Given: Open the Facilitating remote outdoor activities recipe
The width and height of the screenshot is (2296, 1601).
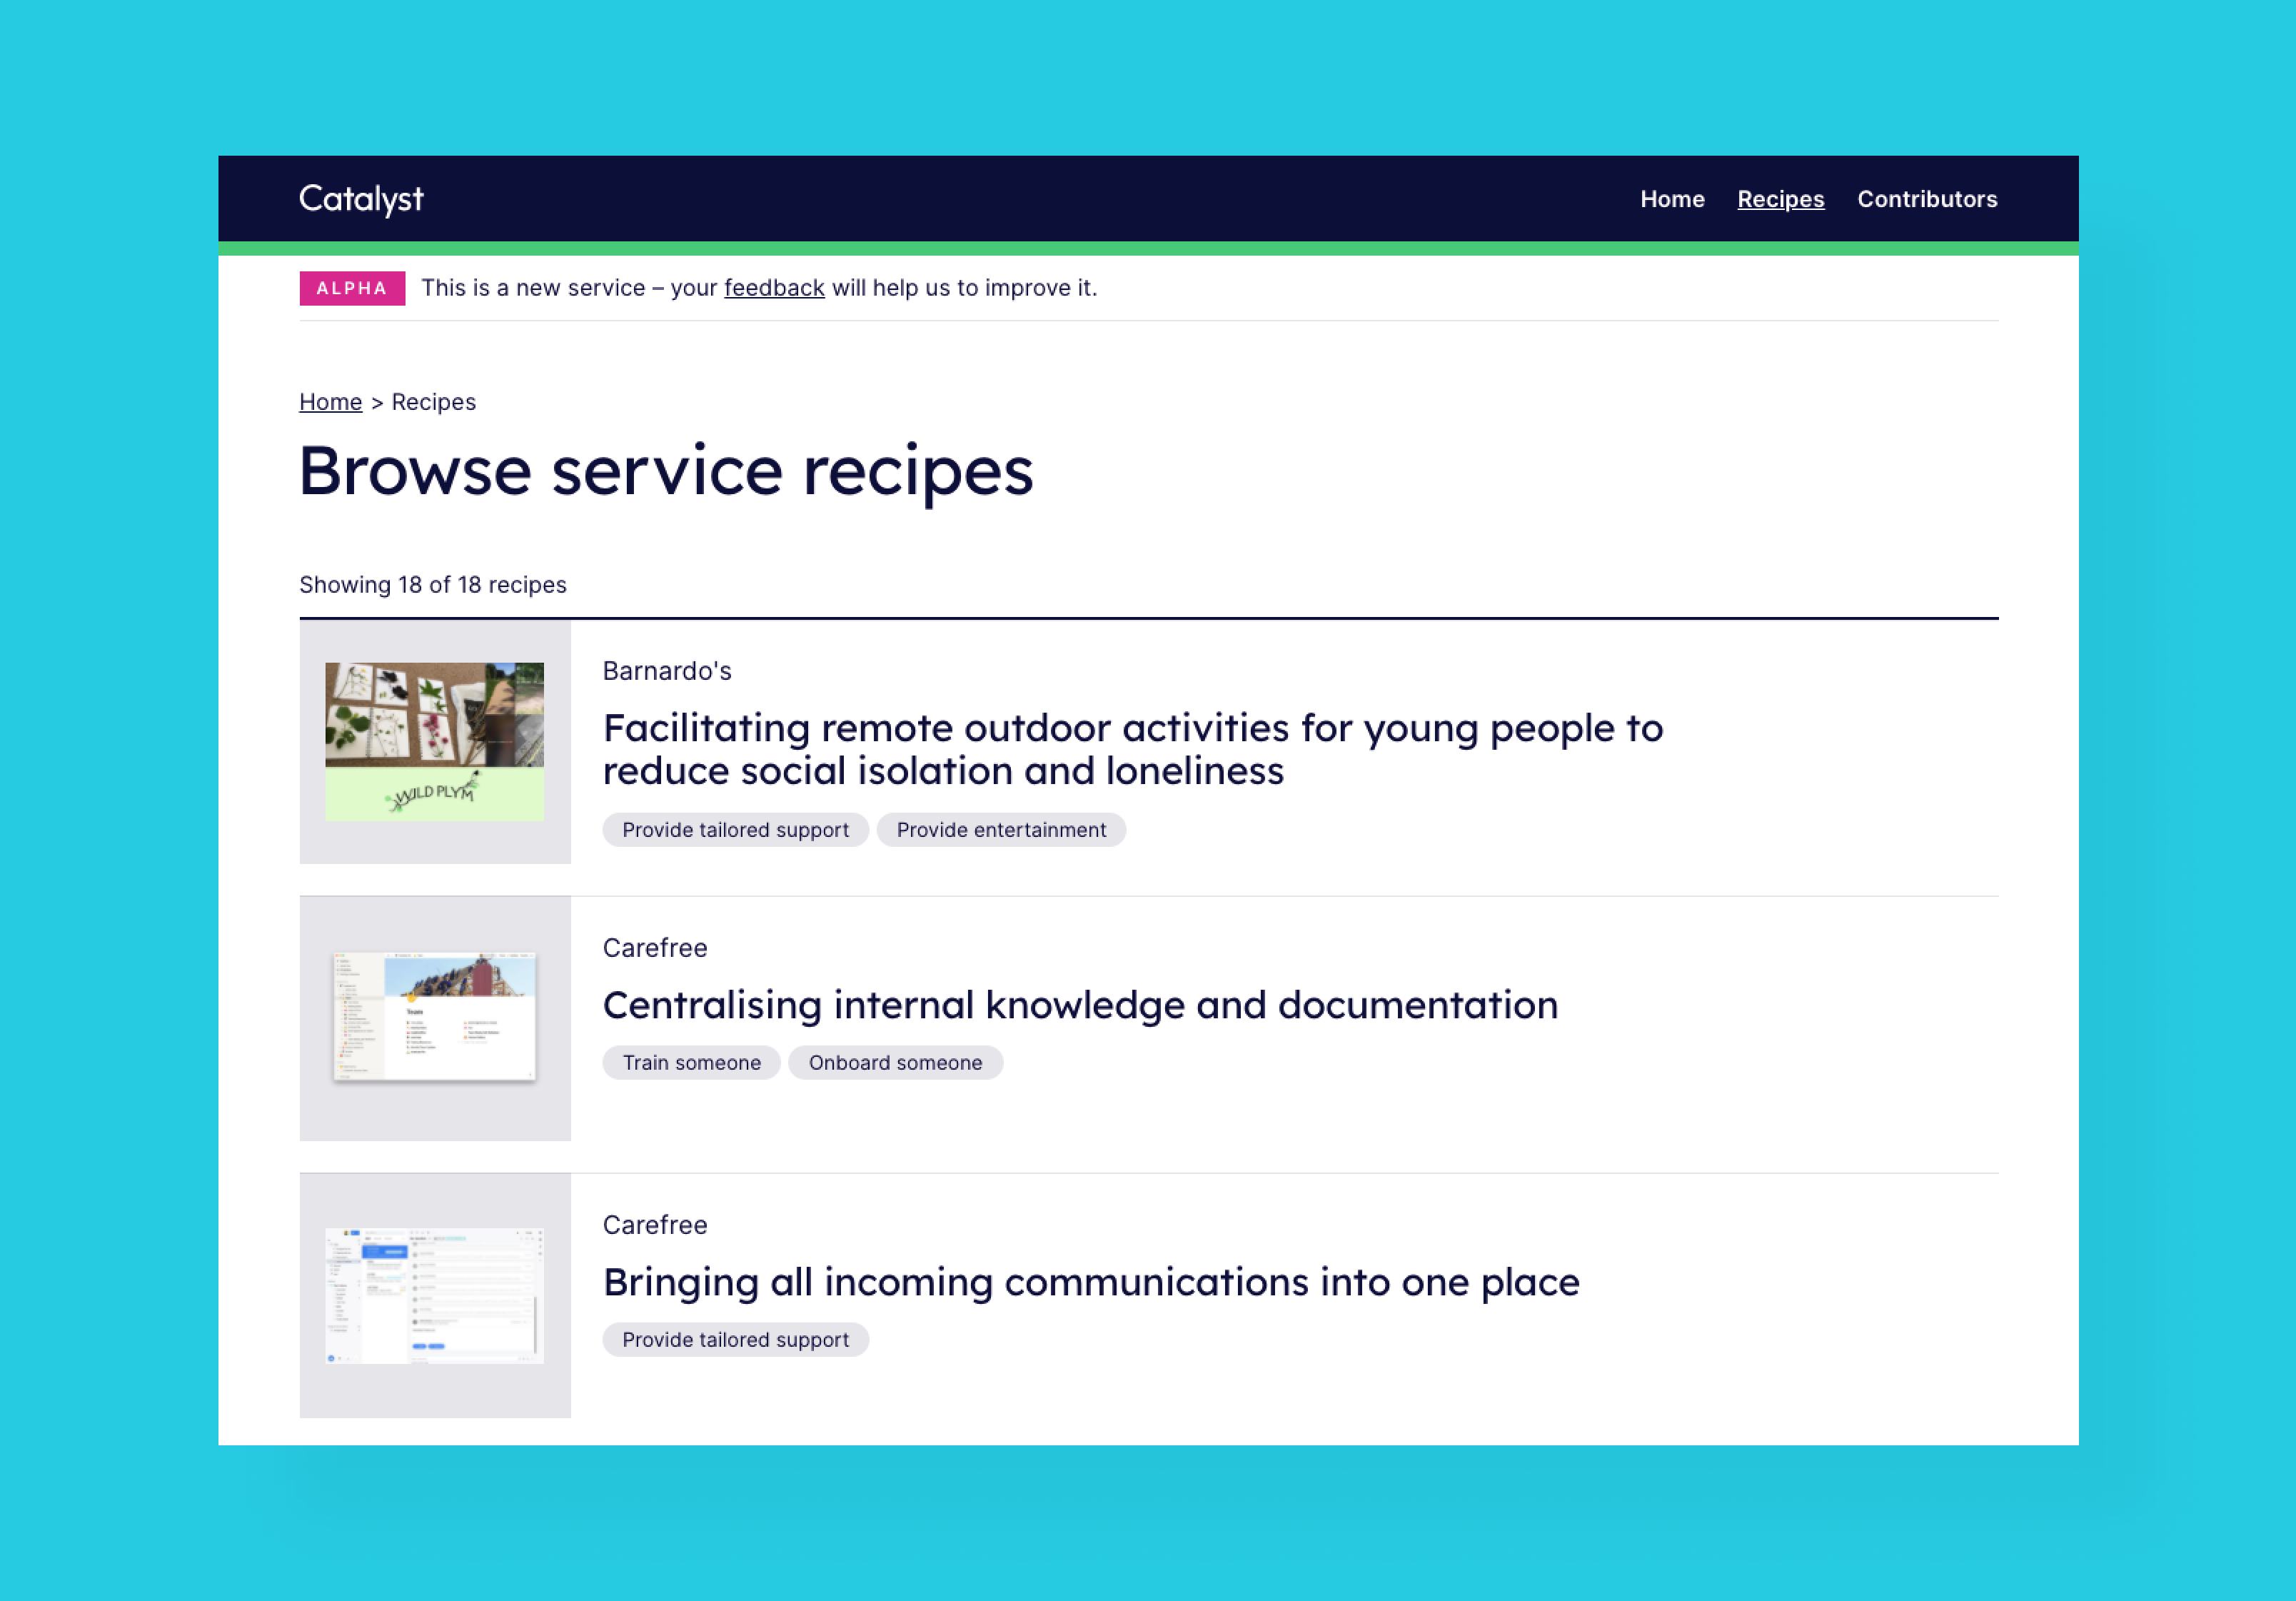Looking at the screenshot, I should click(1132, 749).
